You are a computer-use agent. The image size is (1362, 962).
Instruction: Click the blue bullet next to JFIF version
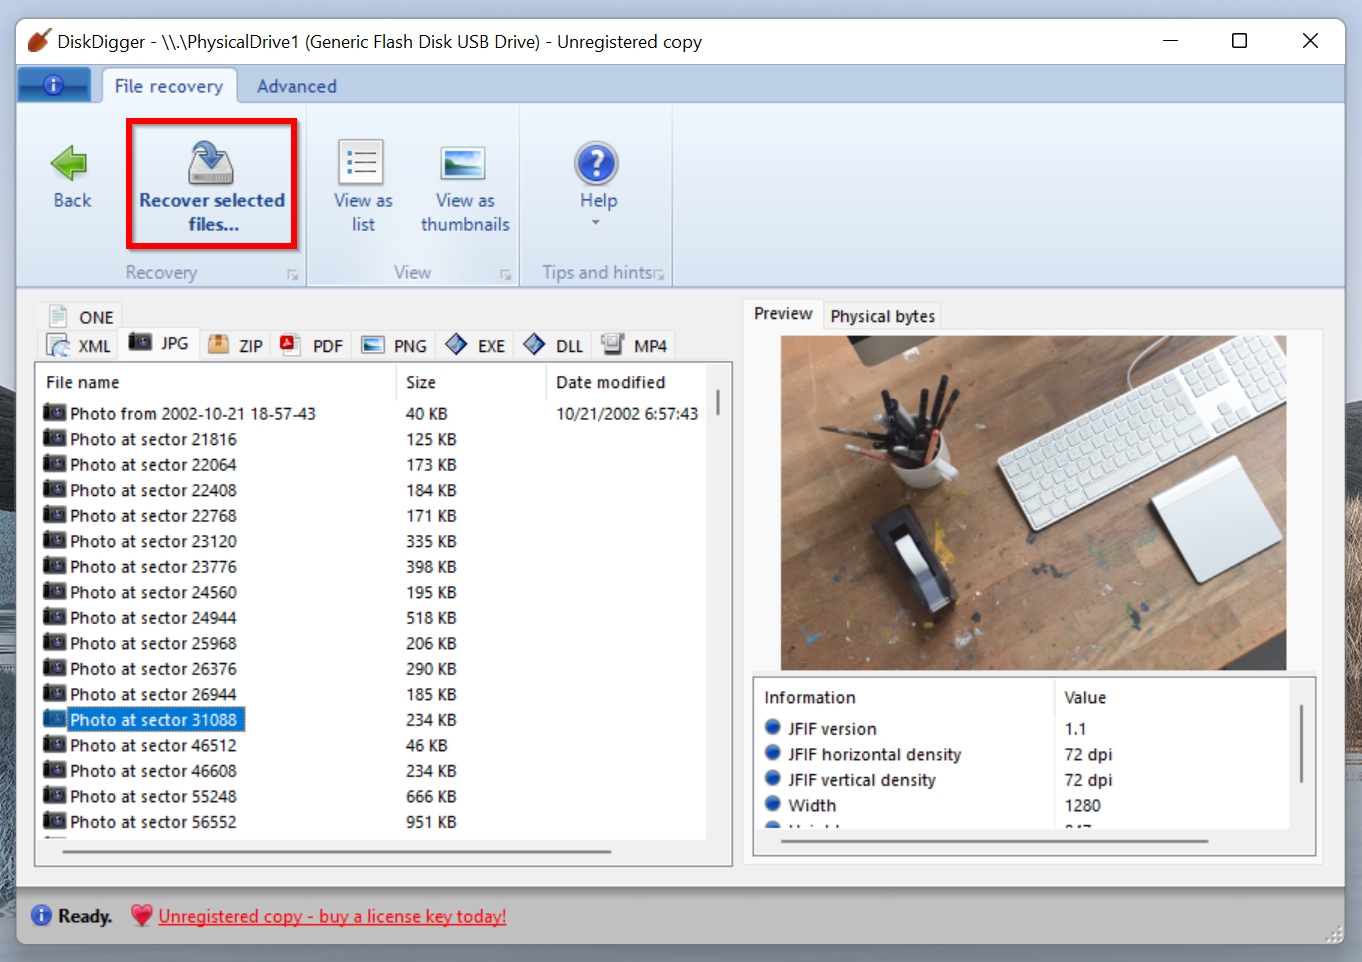click(x=773, y=727)
